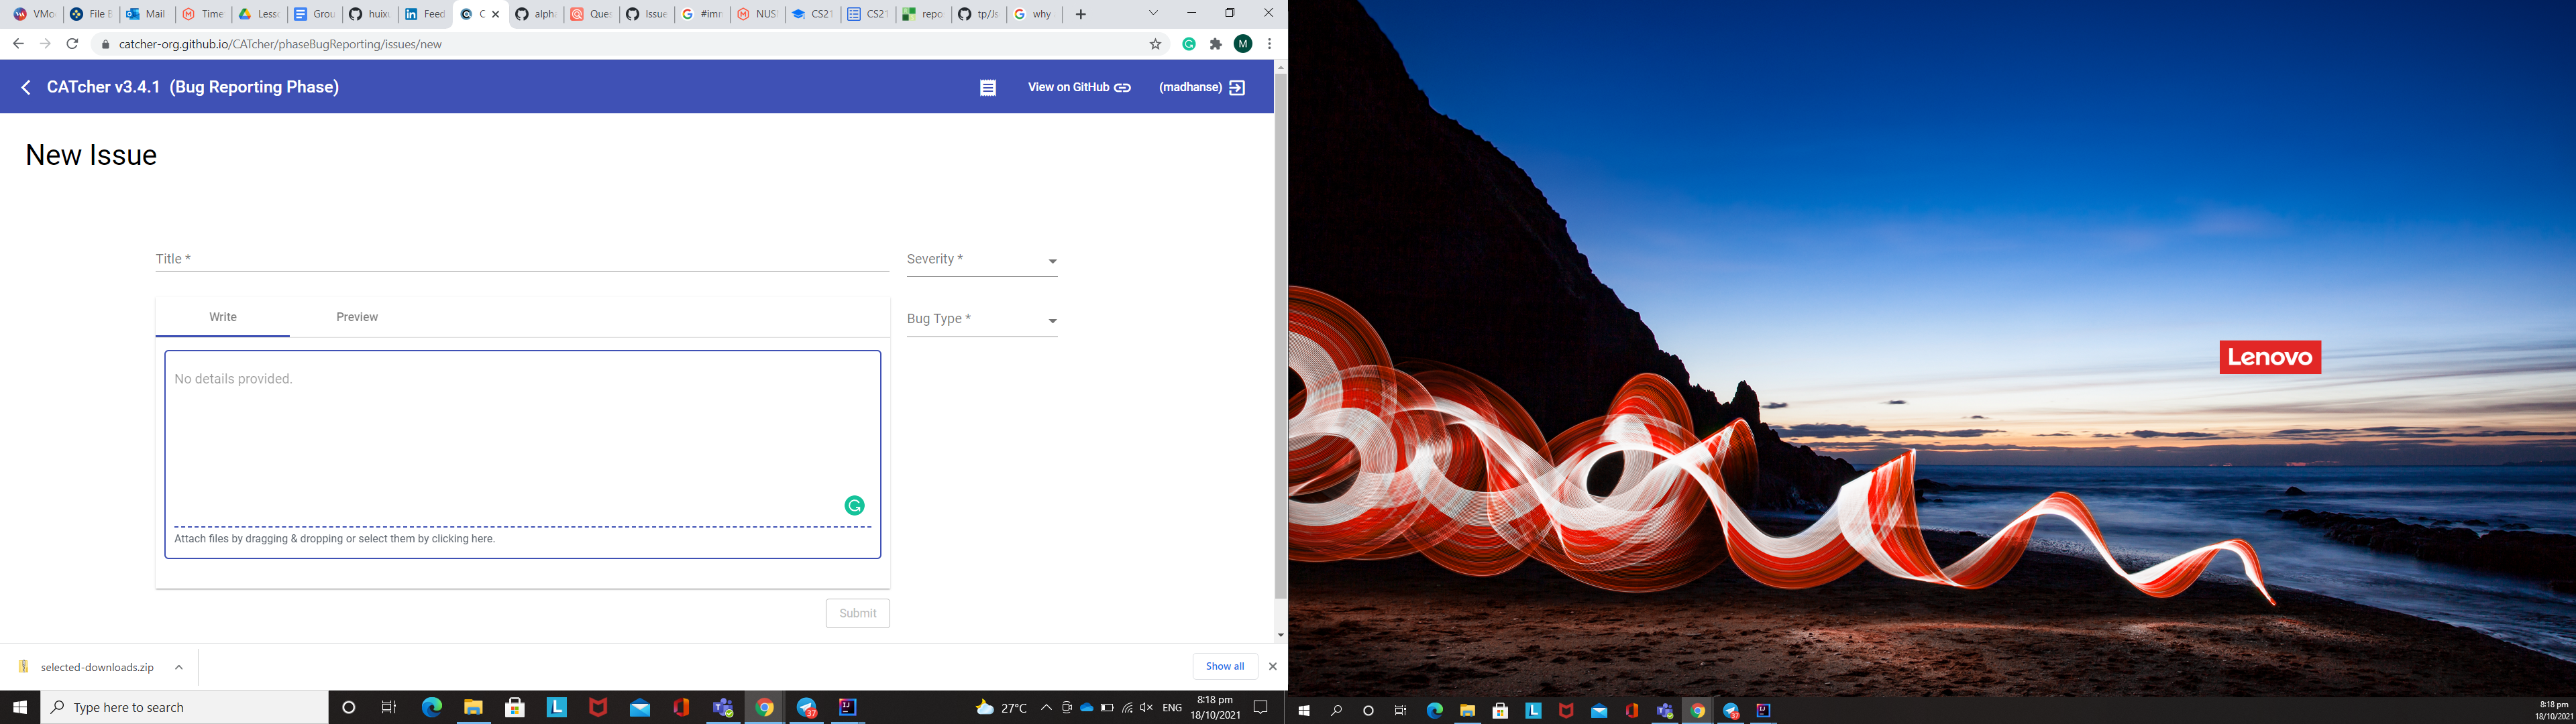
Task: Open options for selected-downloads.zip
Action: (x=179, y=667)
